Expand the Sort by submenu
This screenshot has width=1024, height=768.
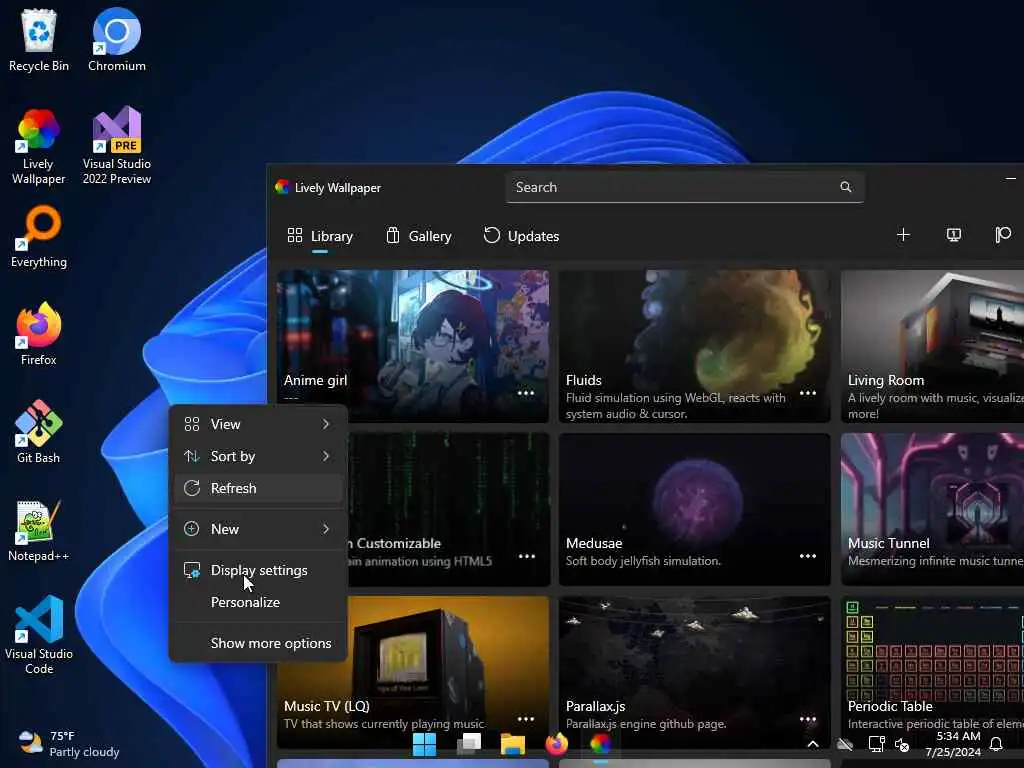pos(258,456)
